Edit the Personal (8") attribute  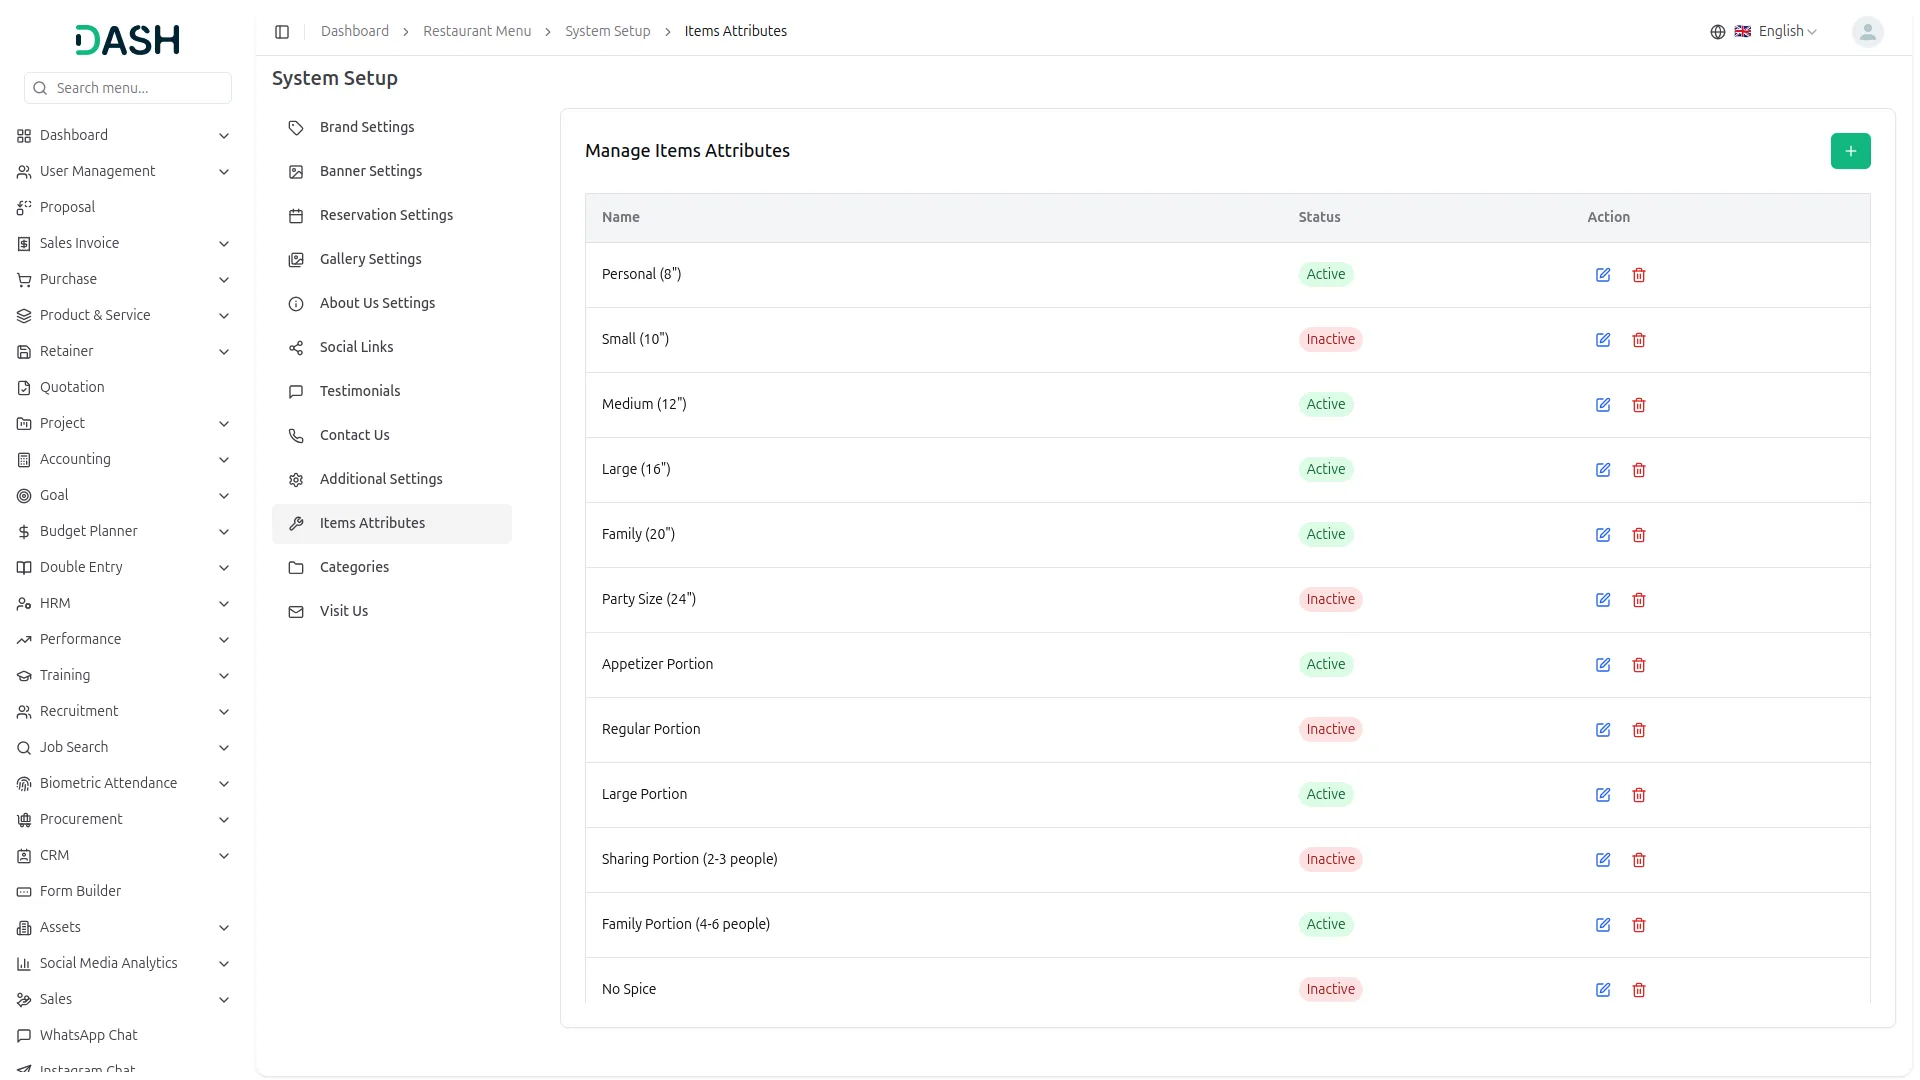point(1603,275)
